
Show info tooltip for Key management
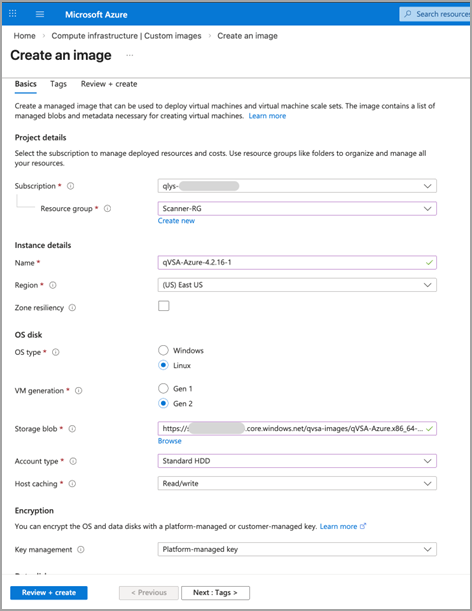pyautogui.click(x=81, y=549)
